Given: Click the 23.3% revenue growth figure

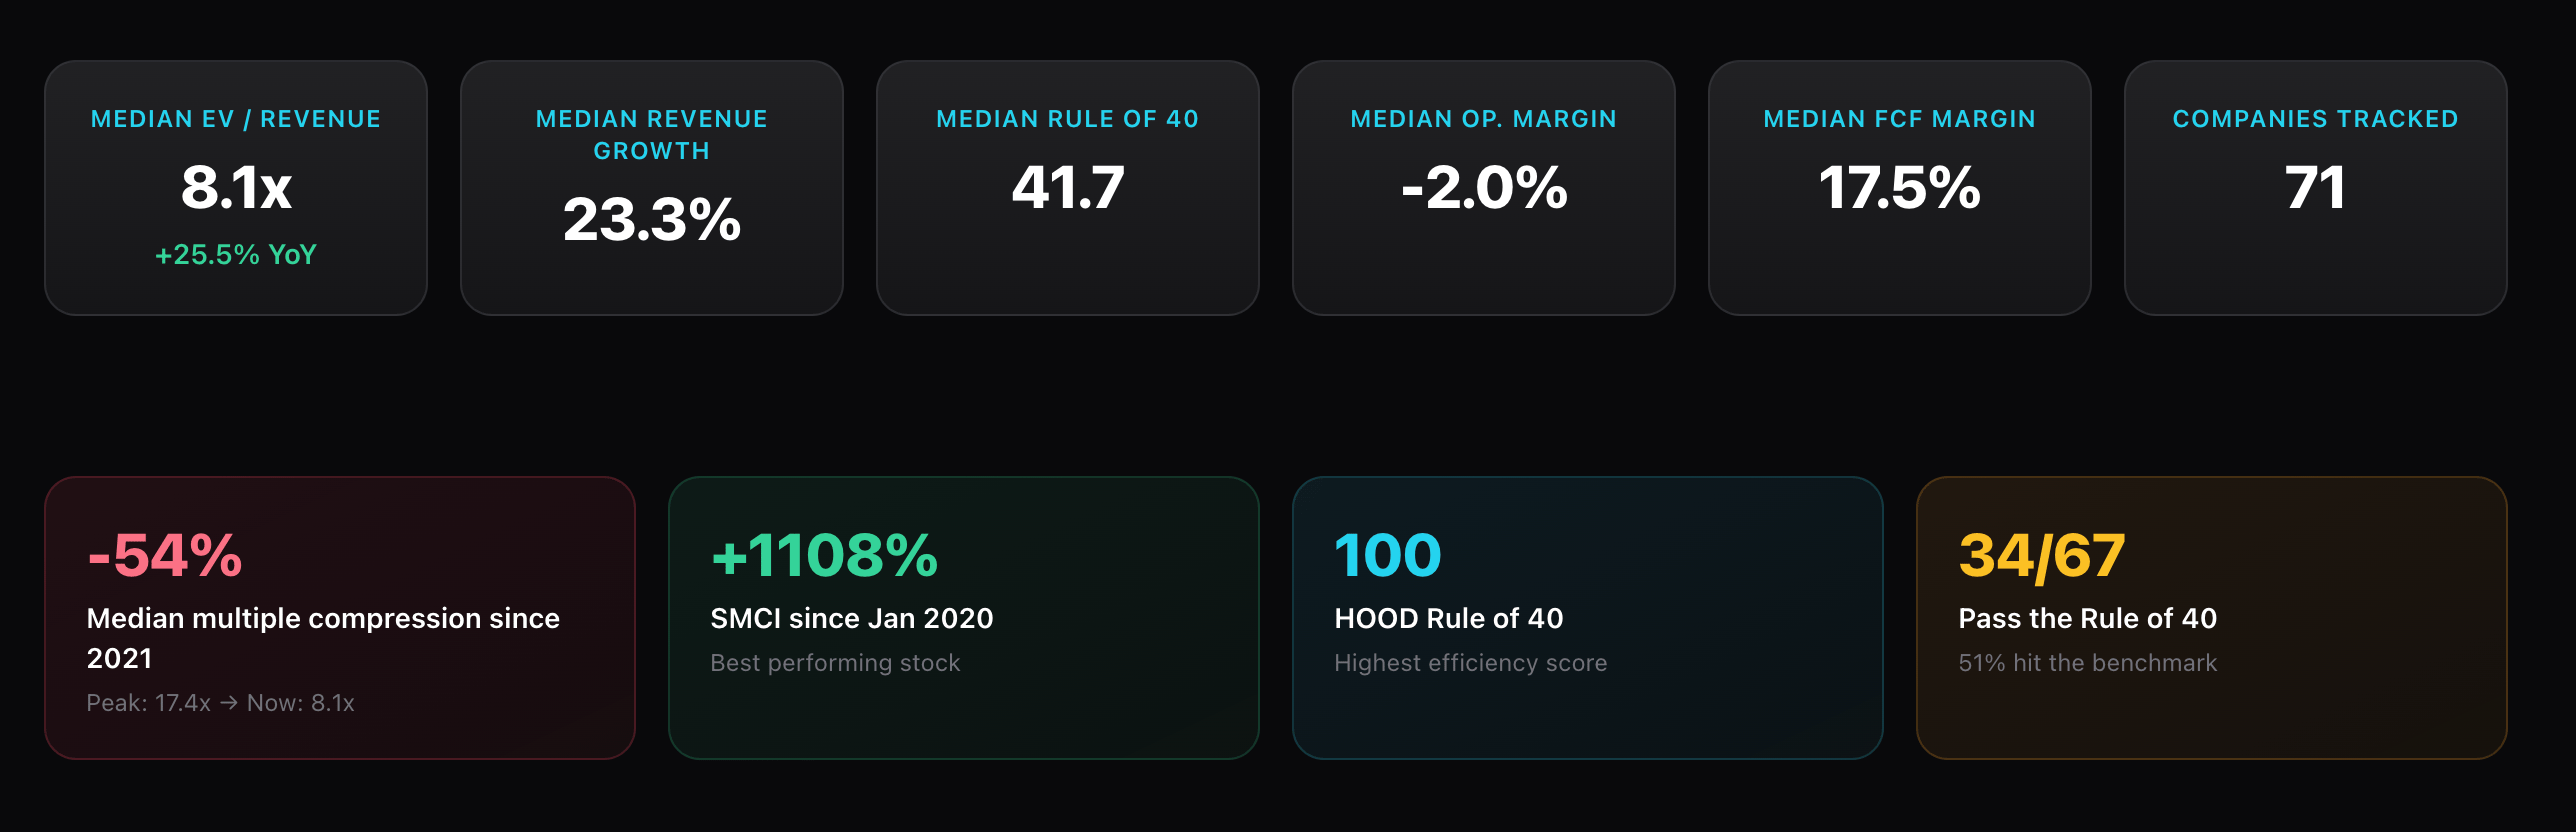Looking at the screenshot, I should tap(651, 219).
